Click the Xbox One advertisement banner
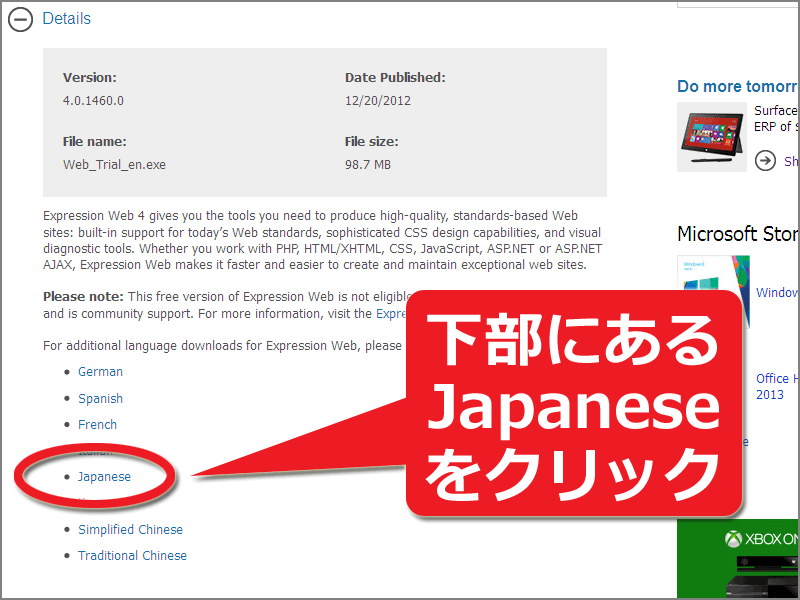The height and width of the screenshot is (600, 800). click(x=737, y=558)
